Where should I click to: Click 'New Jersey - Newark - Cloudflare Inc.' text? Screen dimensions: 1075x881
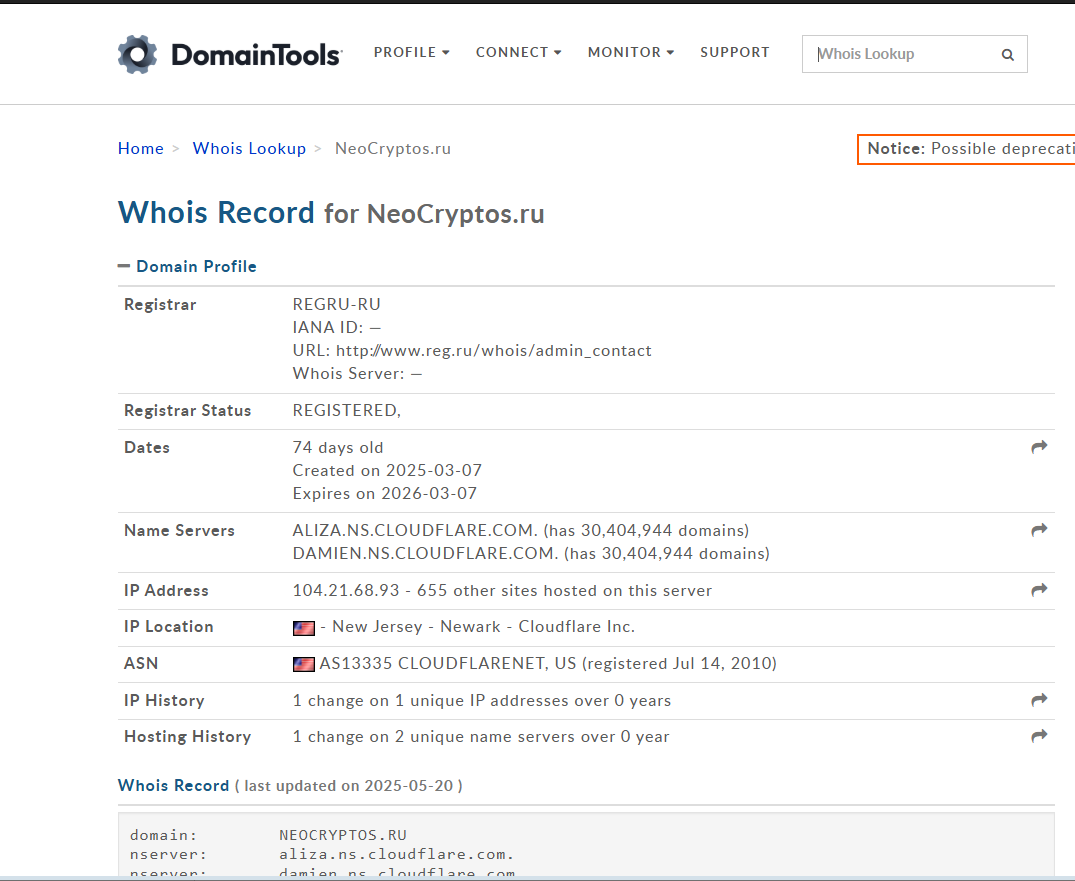tap(483, 627)
